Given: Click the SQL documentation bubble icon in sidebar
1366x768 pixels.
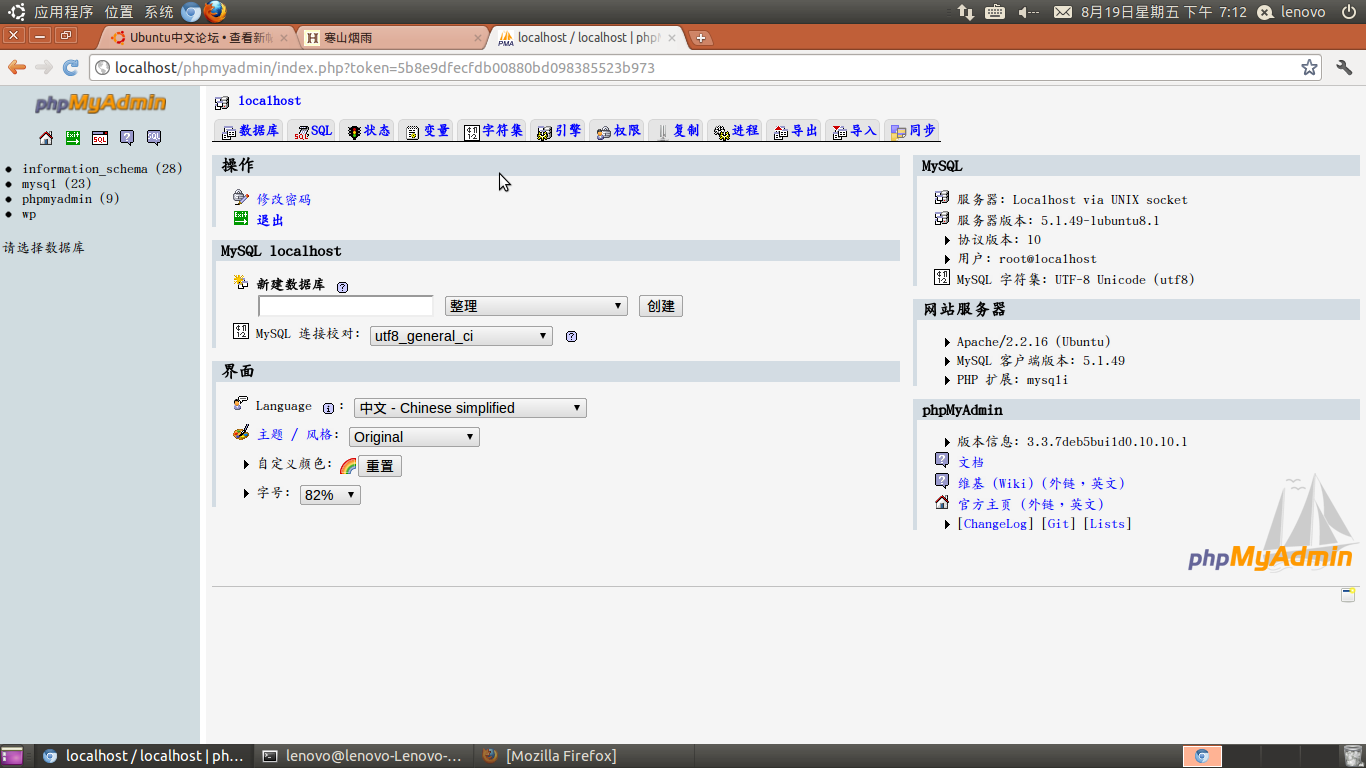Looking at the screenshot, I should tap(154, 138).
